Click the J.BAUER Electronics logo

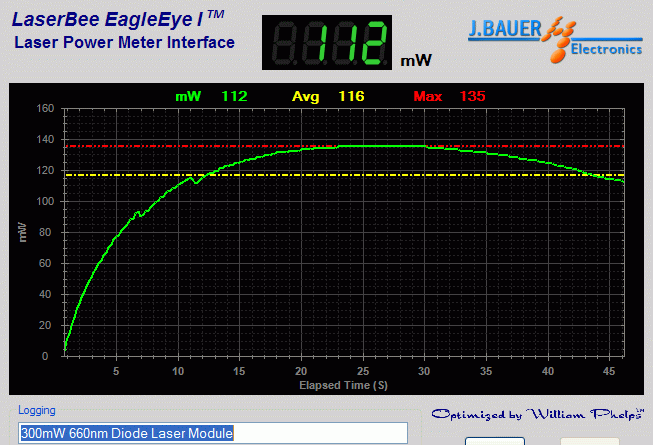[555, 40]
